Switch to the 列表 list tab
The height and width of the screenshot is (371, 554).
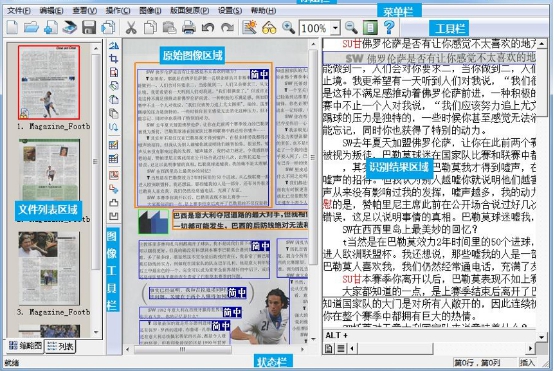pyautogui.click(x=60, y=346)
